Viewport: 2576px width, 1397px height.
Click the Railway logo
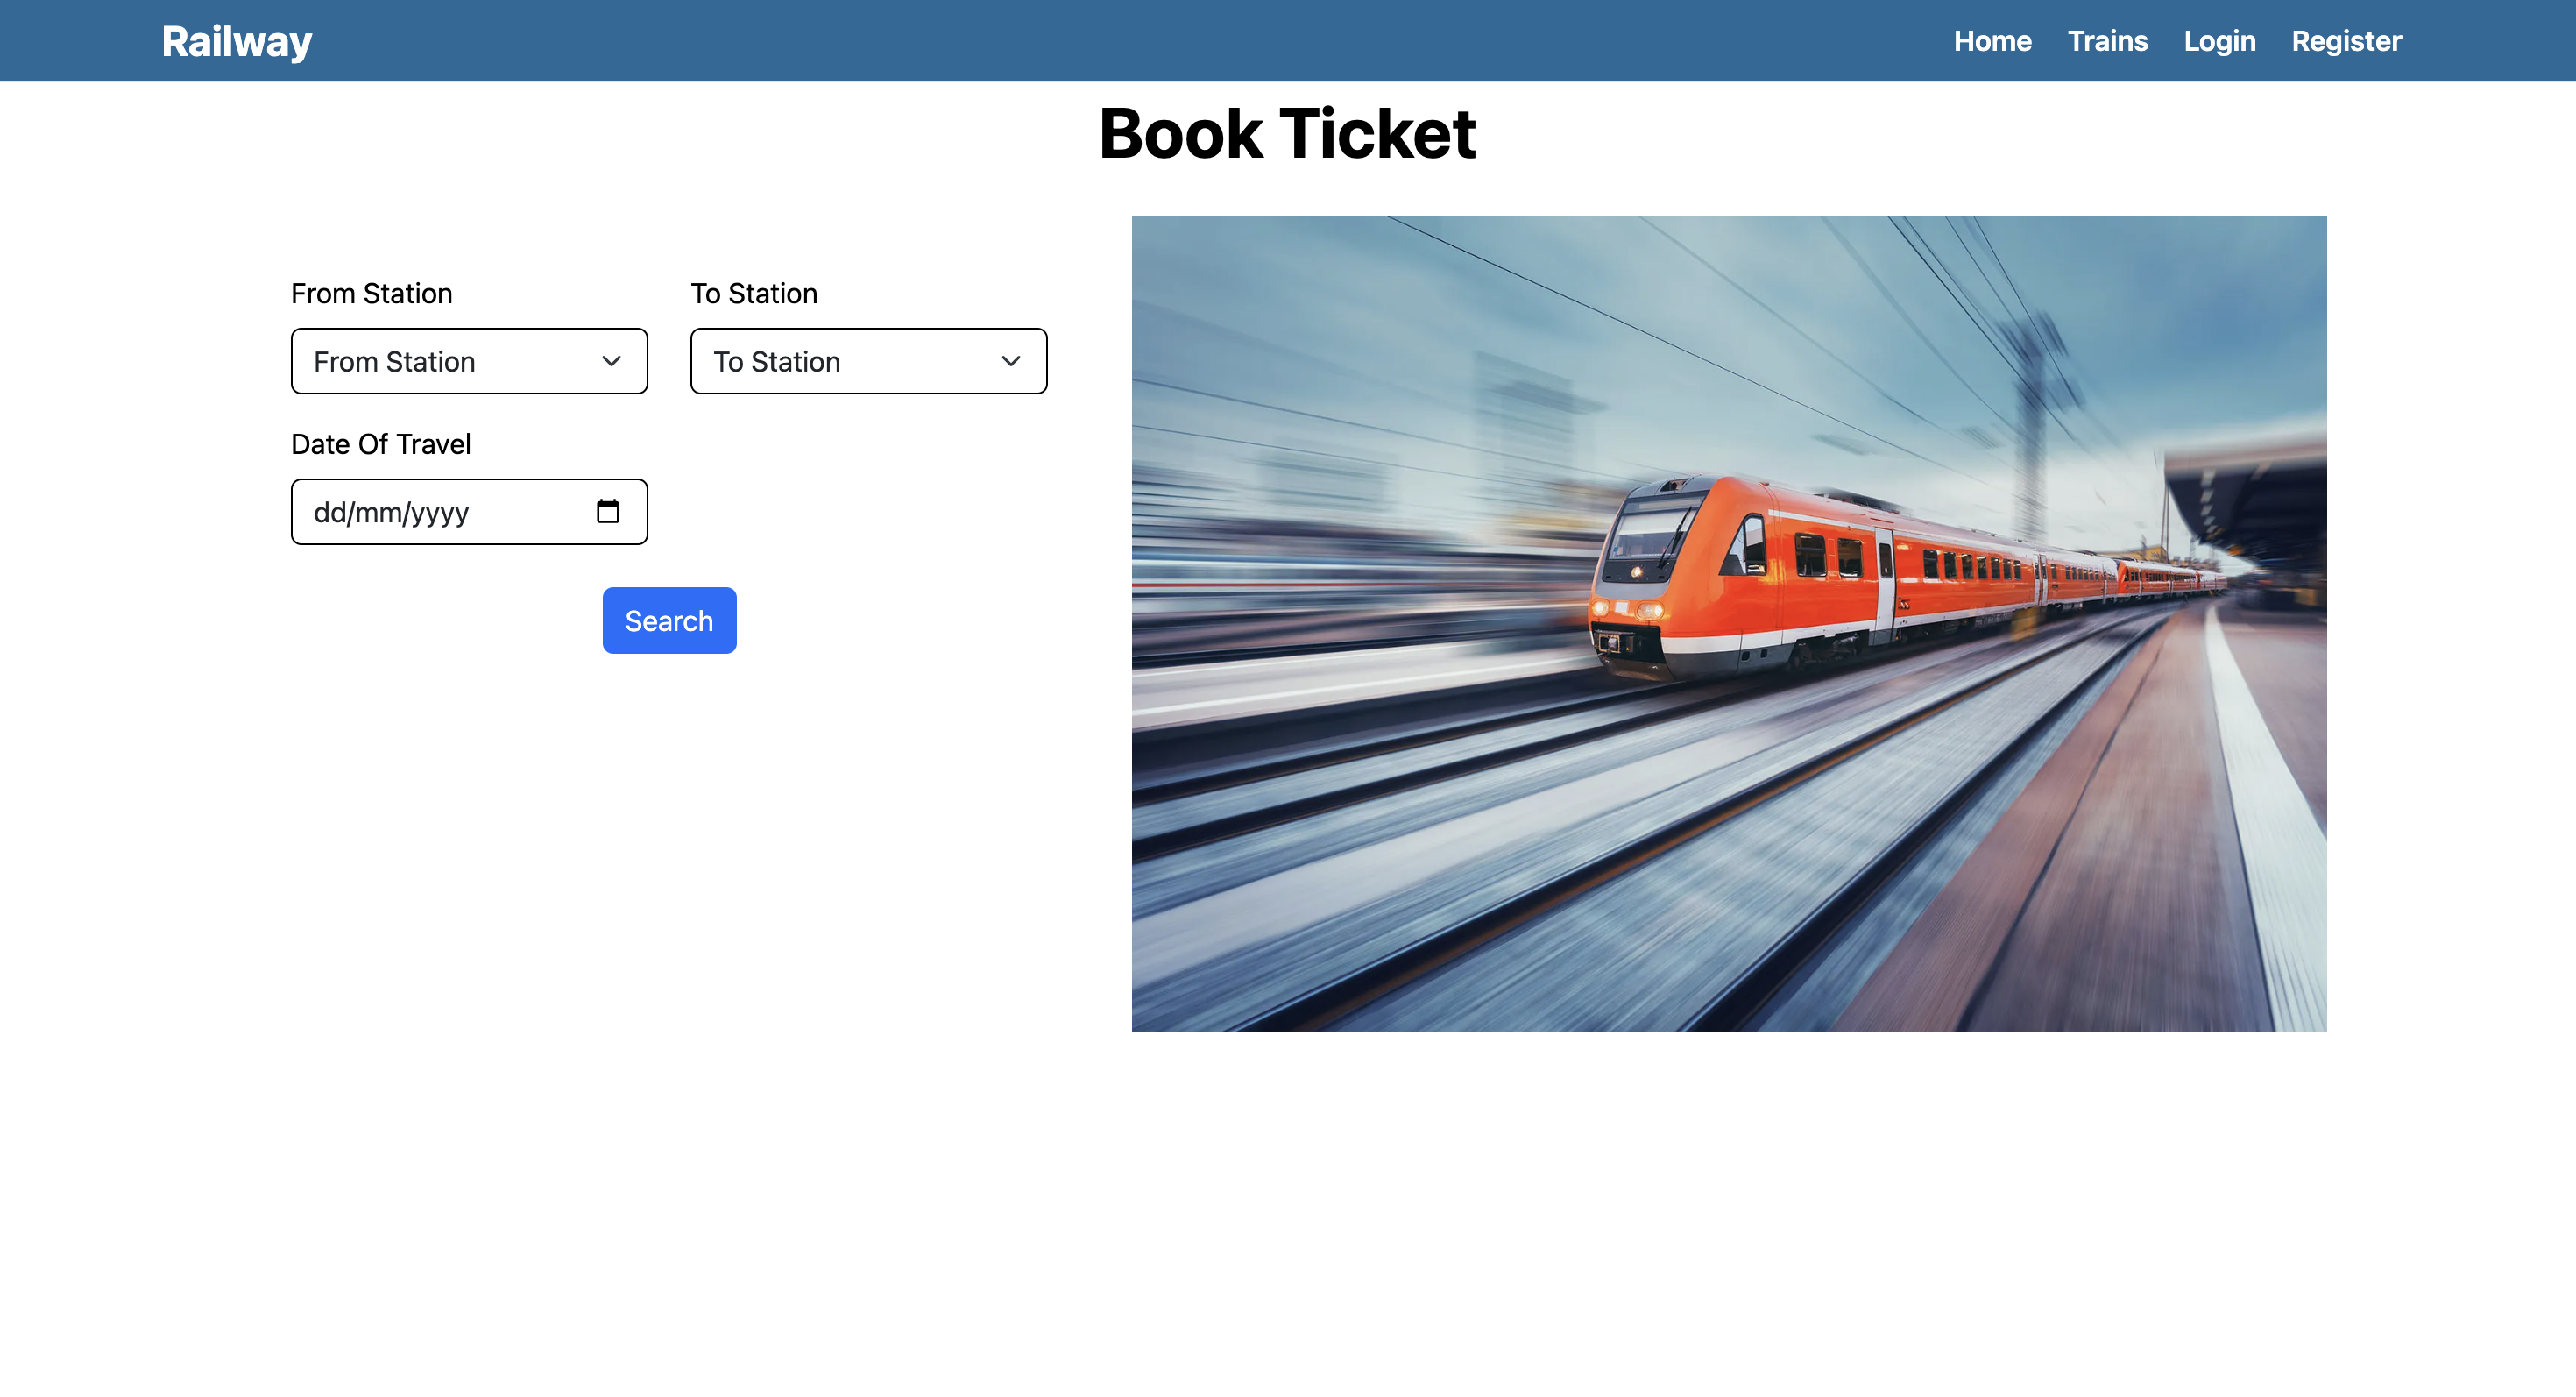coord(237,41)
